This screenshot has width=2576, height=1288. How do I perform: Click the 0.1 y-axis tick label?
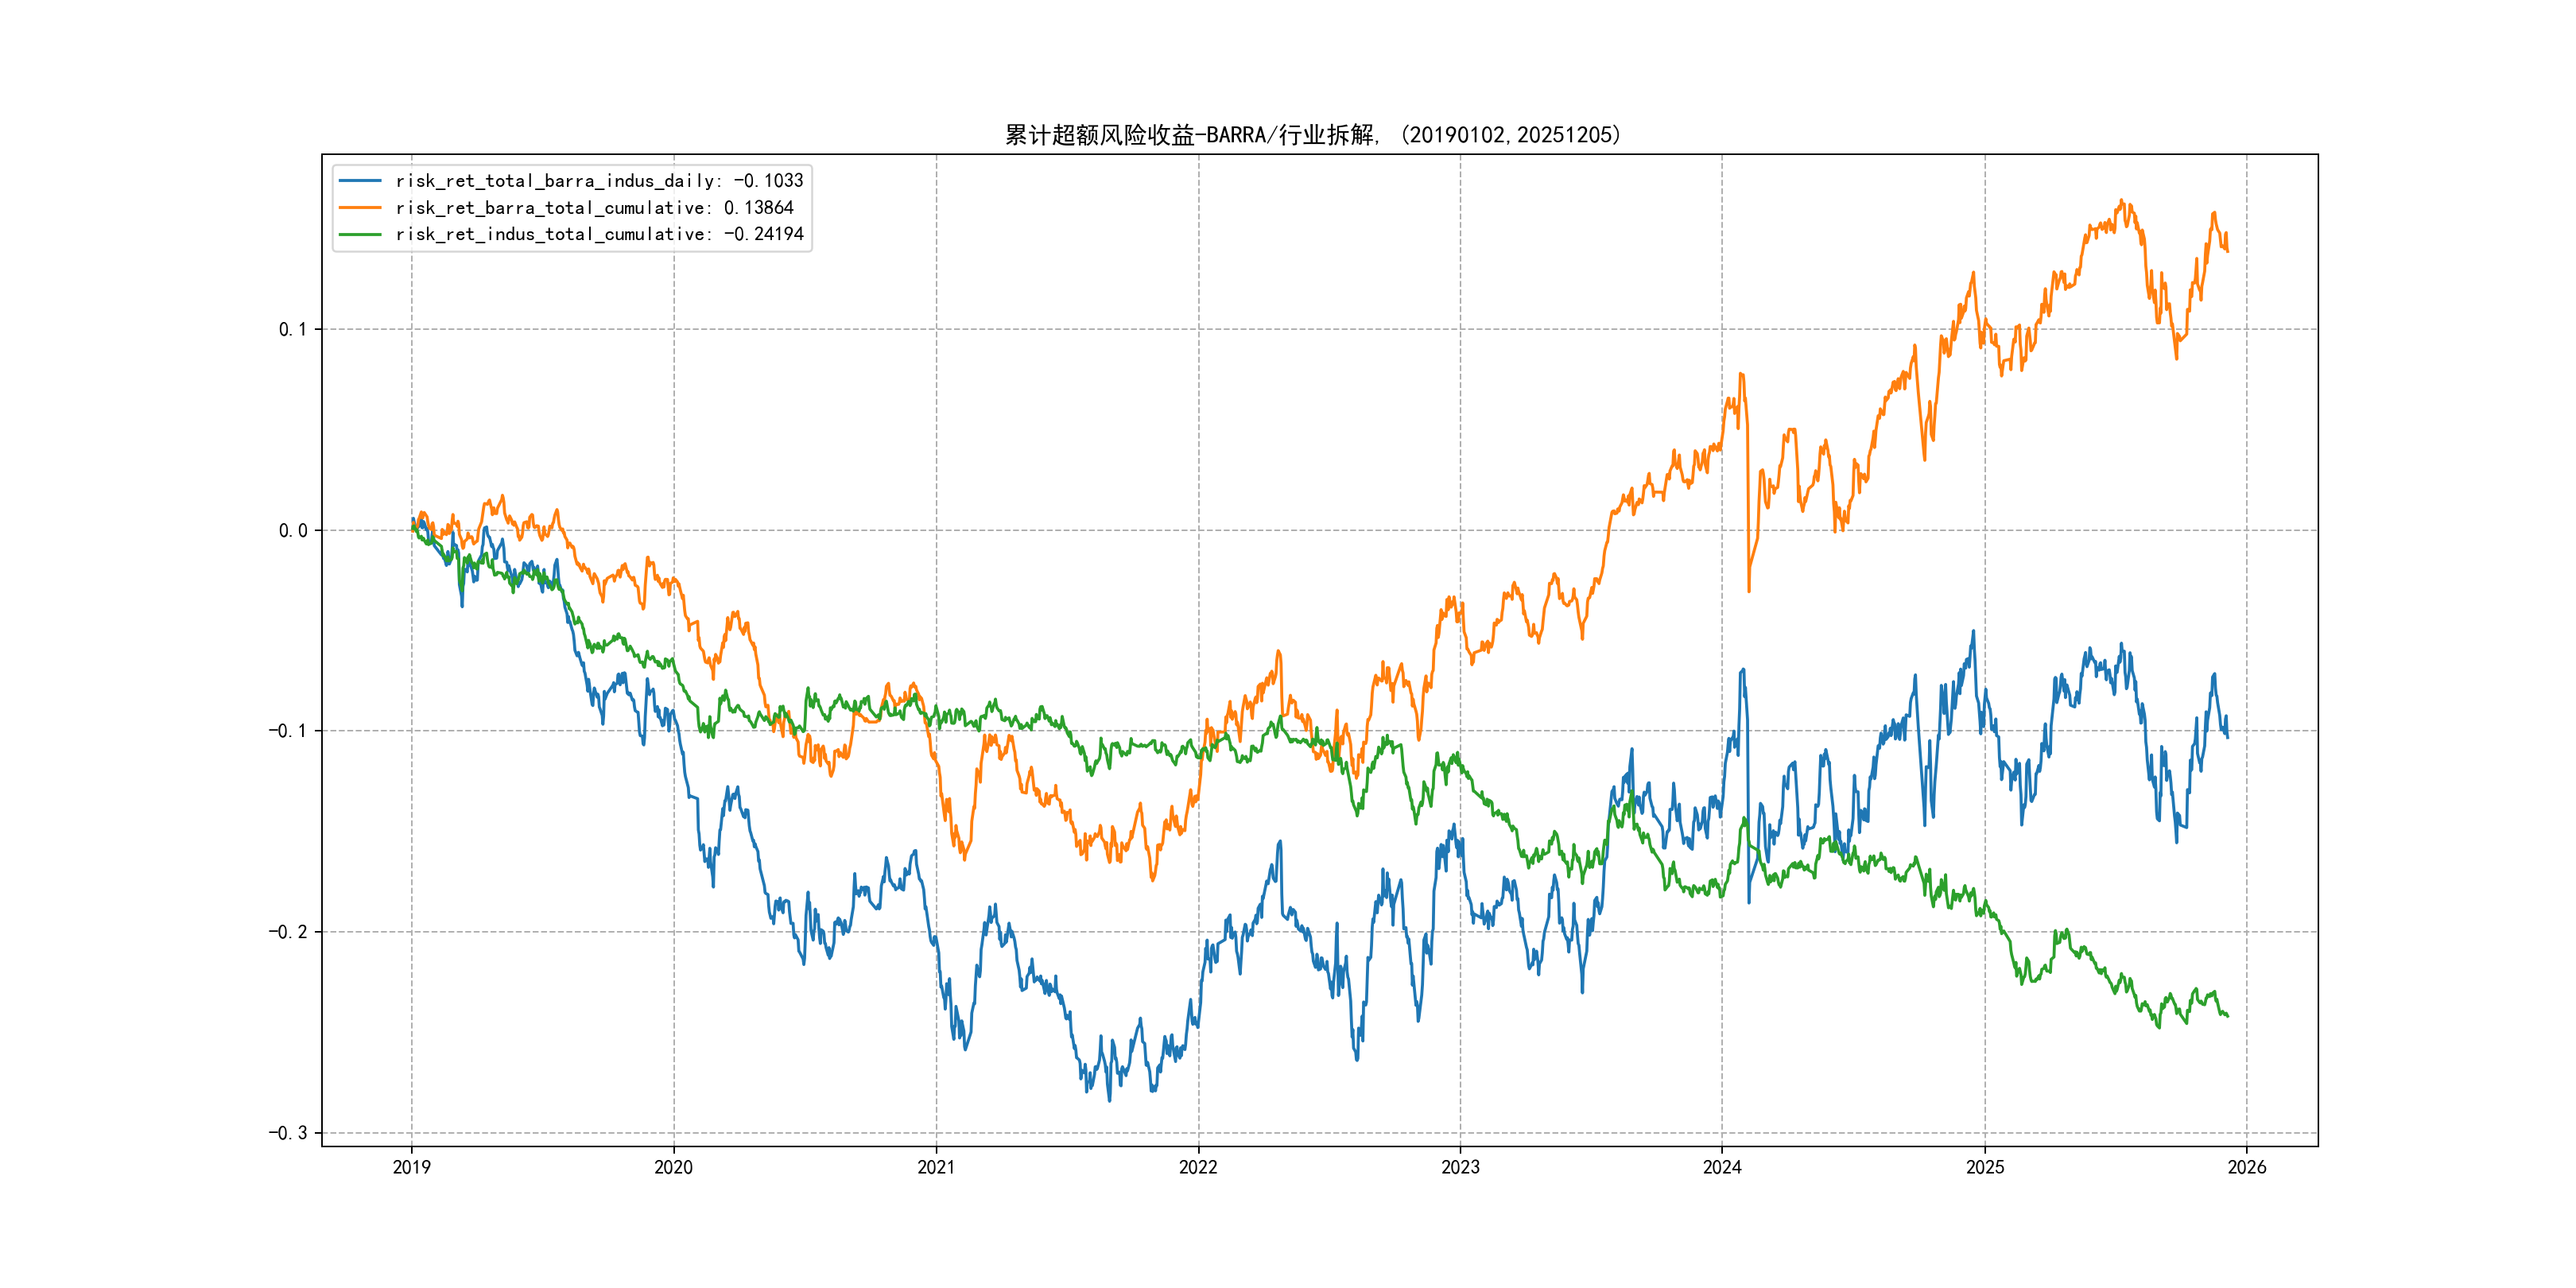click(293, 329)
